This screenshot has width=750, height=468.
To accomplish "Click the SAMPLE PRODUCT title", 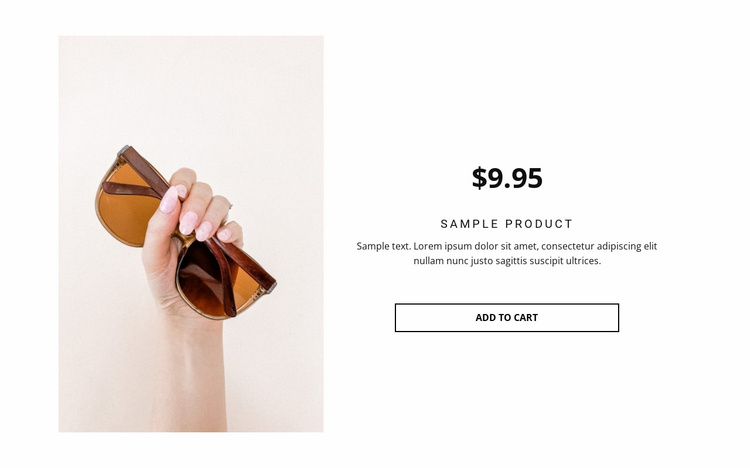I will coord(507,224).
